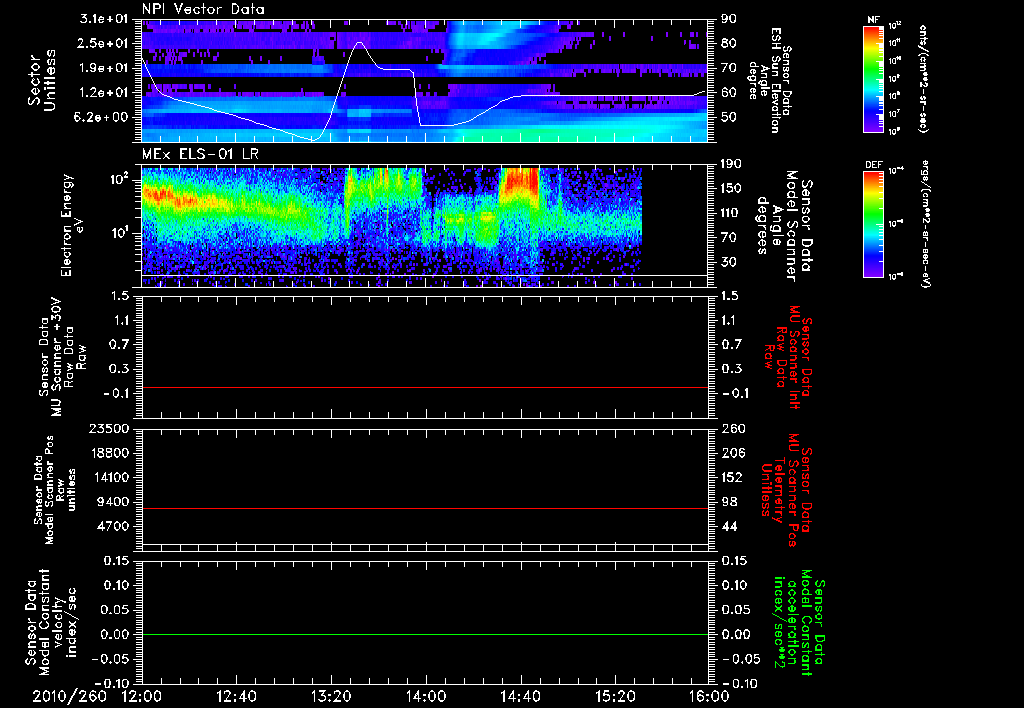Click the '3.1e+01' sector tick value
This screenshot has height=708, width=1024.
click(104, 18)
